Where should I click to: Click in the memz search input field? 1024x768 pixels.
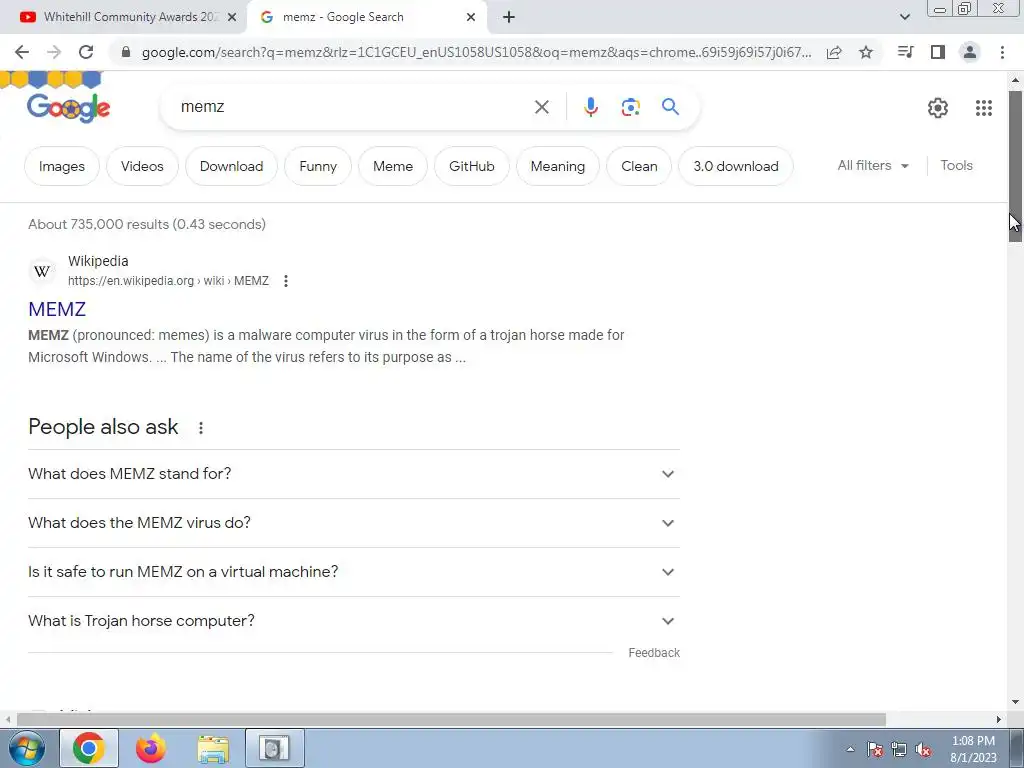tap(353, 106)
